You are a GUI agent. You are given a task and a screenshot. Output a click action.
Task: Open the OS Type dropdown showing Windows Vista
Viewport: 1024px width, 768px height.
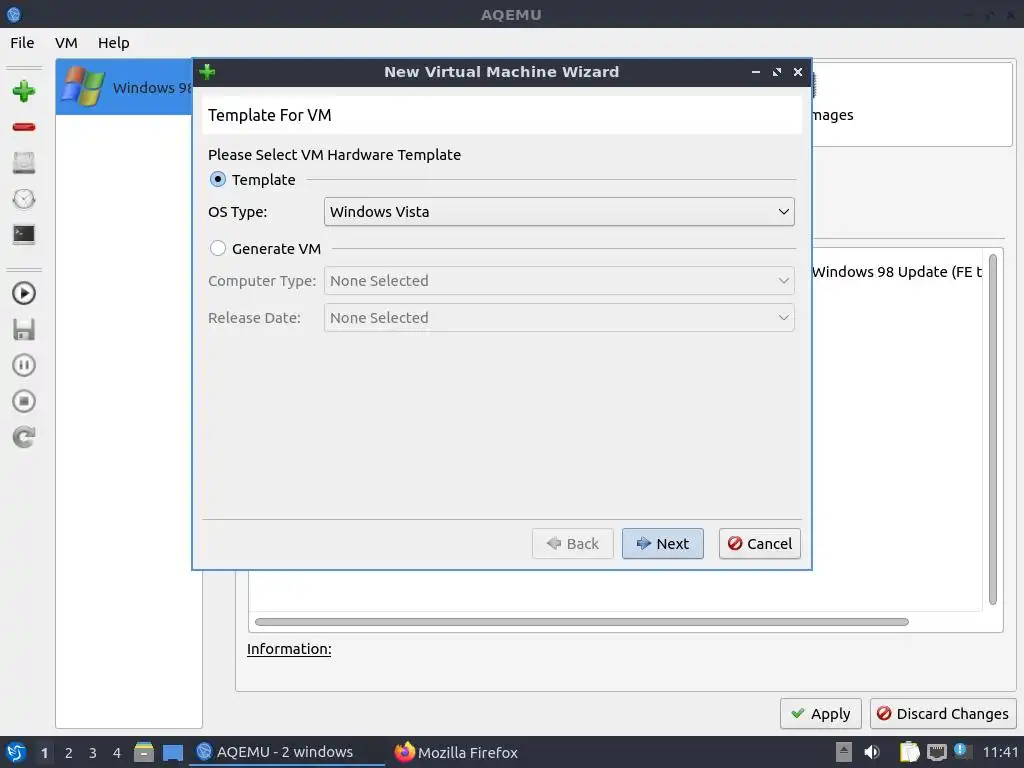coord(559,212)
